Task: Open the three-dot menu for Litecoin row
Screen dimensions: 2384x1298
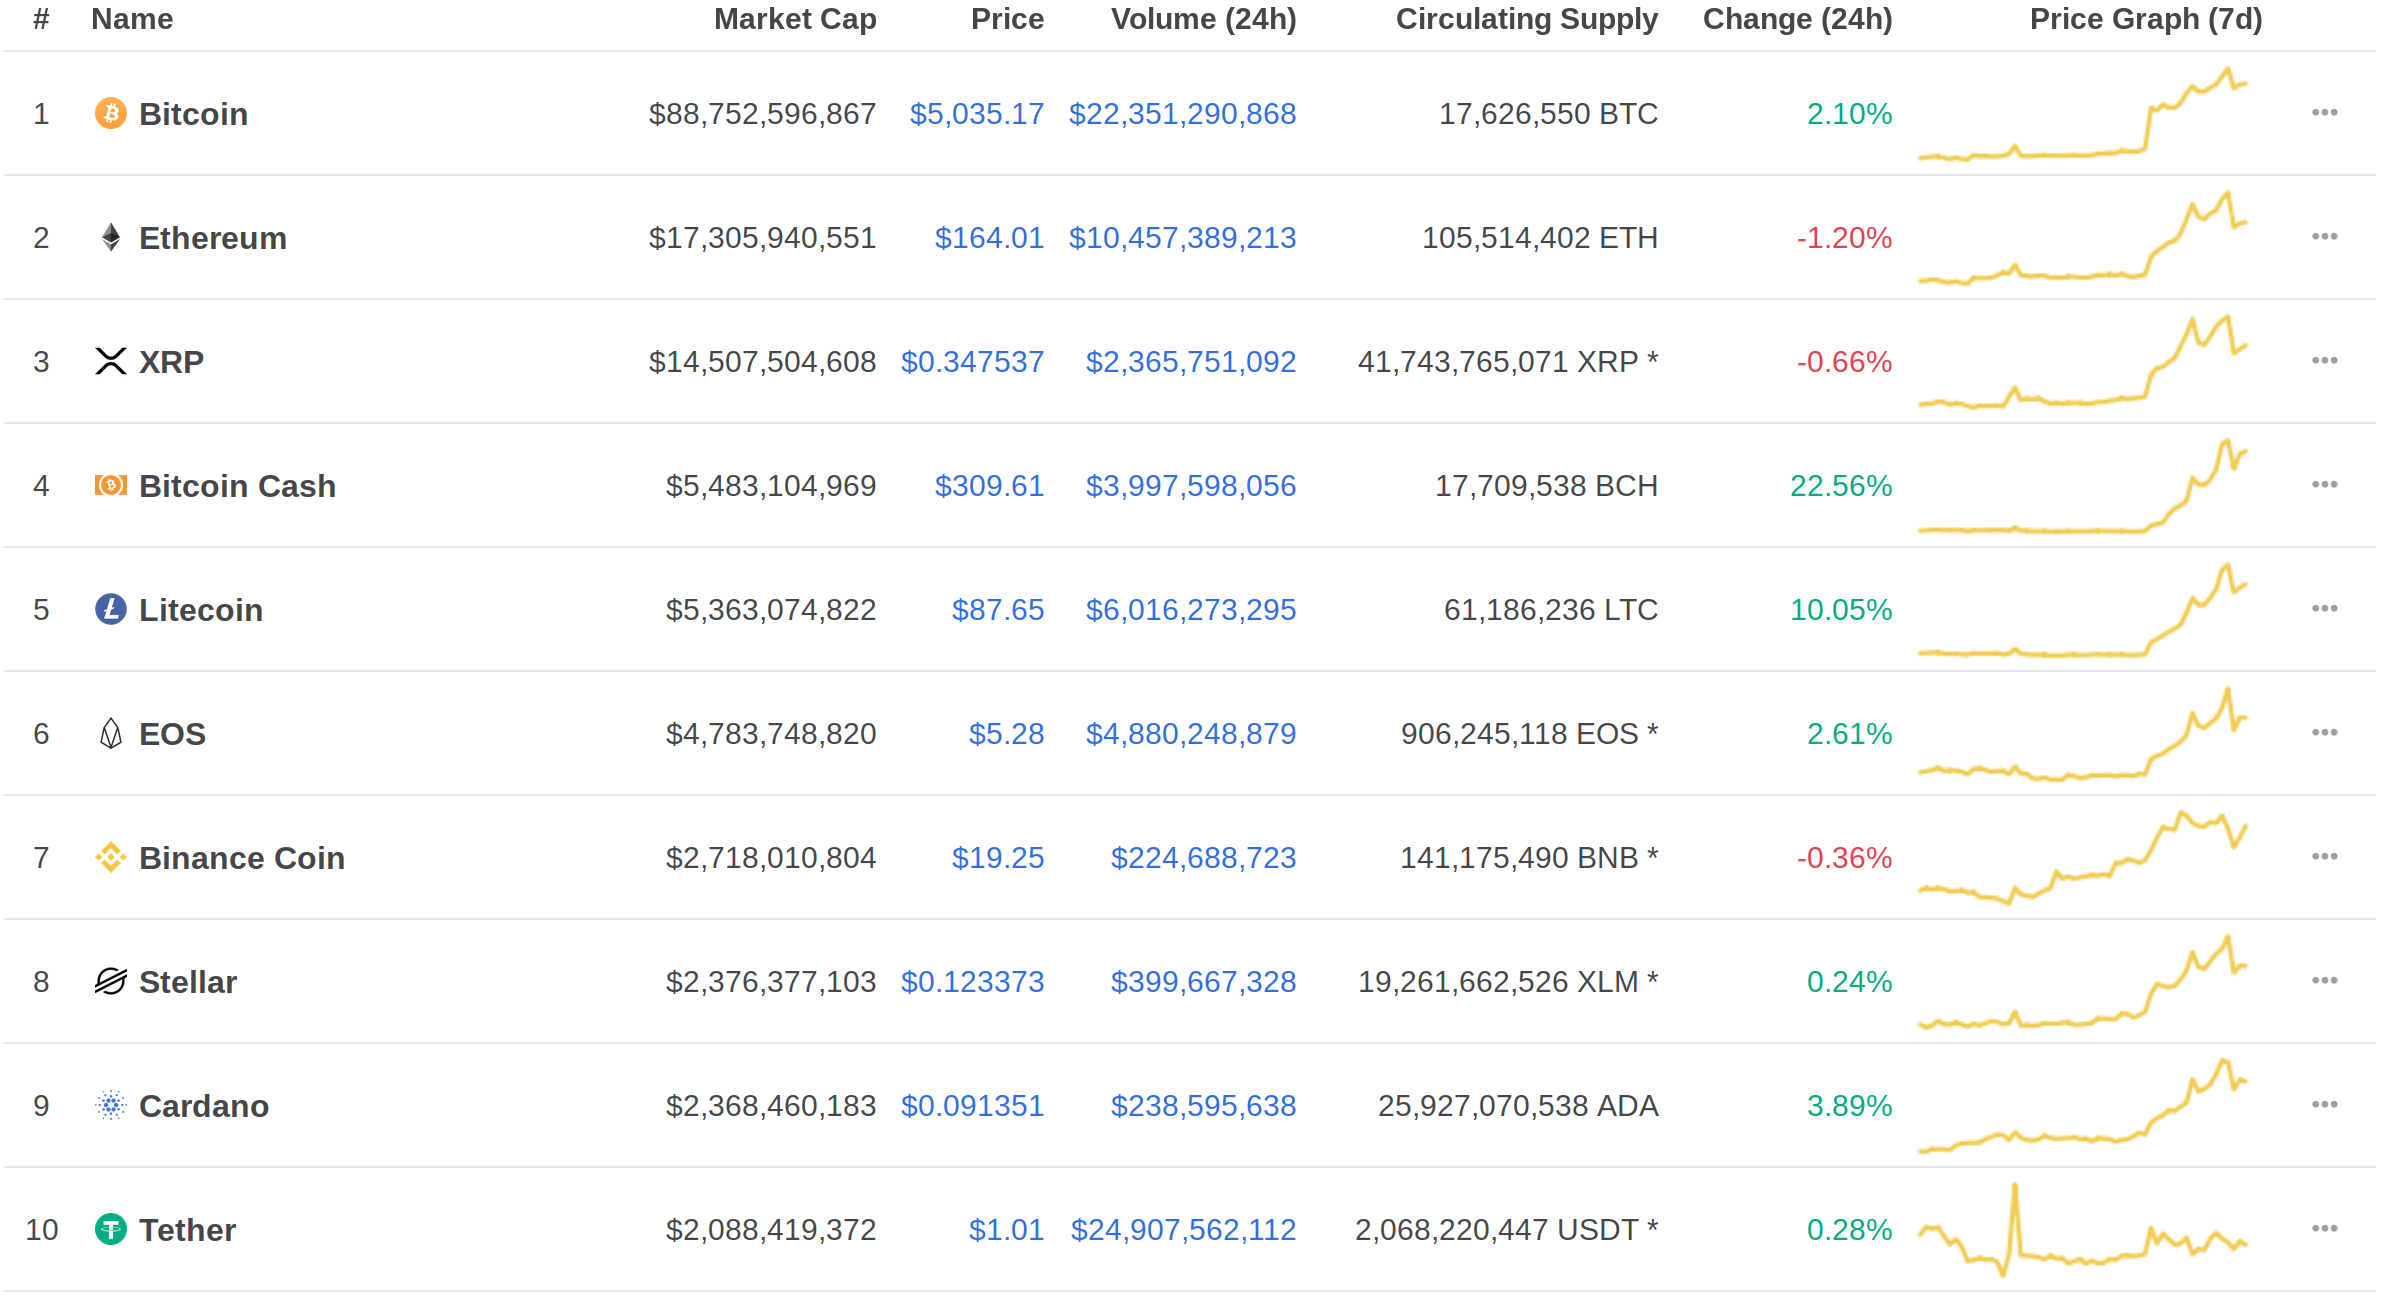Action: tap(2324, 608)
